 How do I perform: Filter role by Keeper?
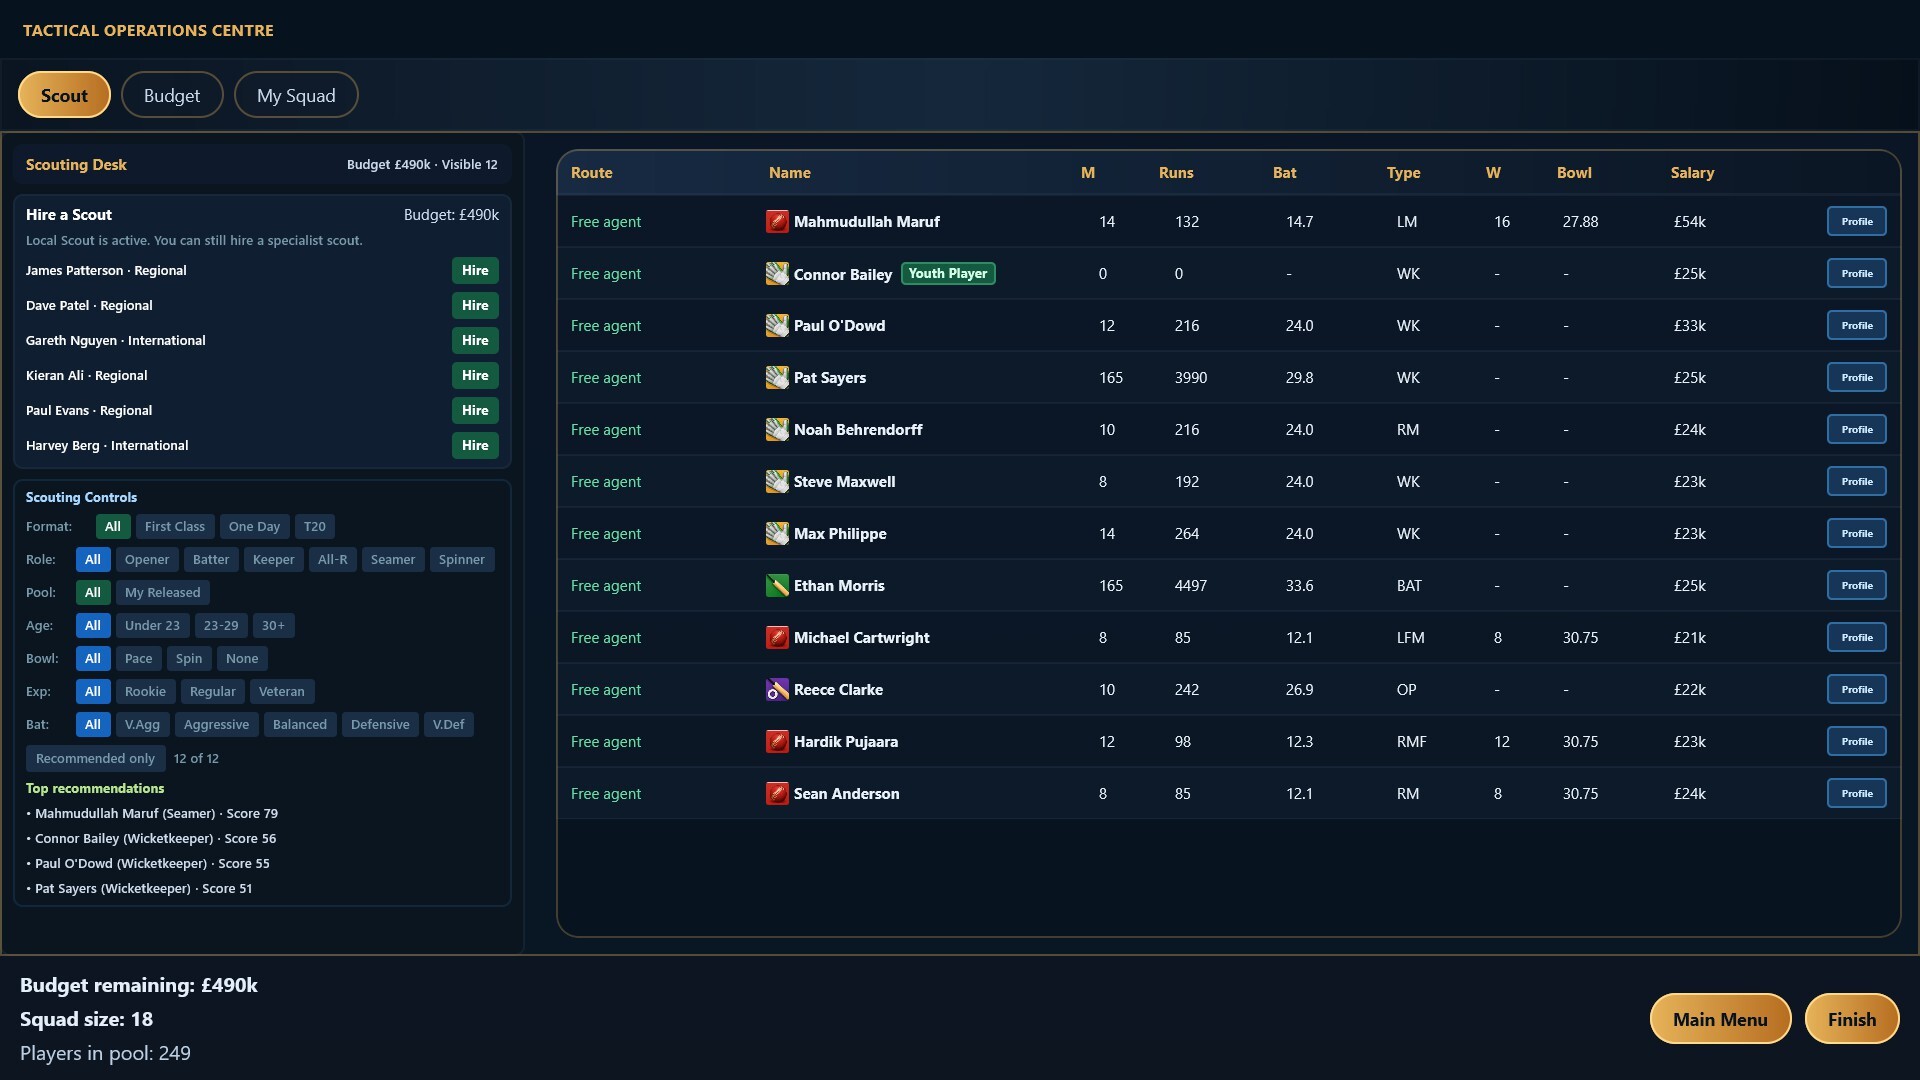tap(273, 560)
